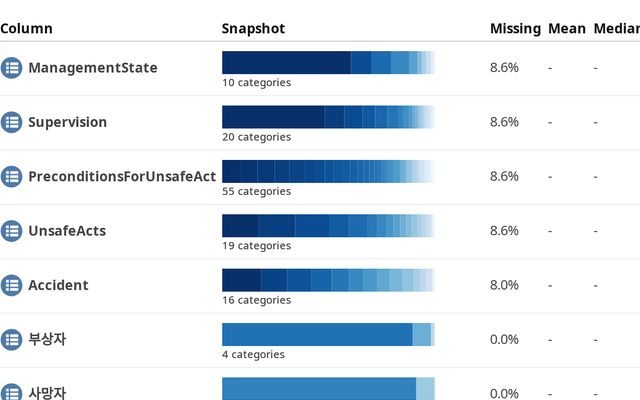Click the UnsafeActs snapshot distribution bar
Screen dimensions: 640x400
tap(328, 225)
